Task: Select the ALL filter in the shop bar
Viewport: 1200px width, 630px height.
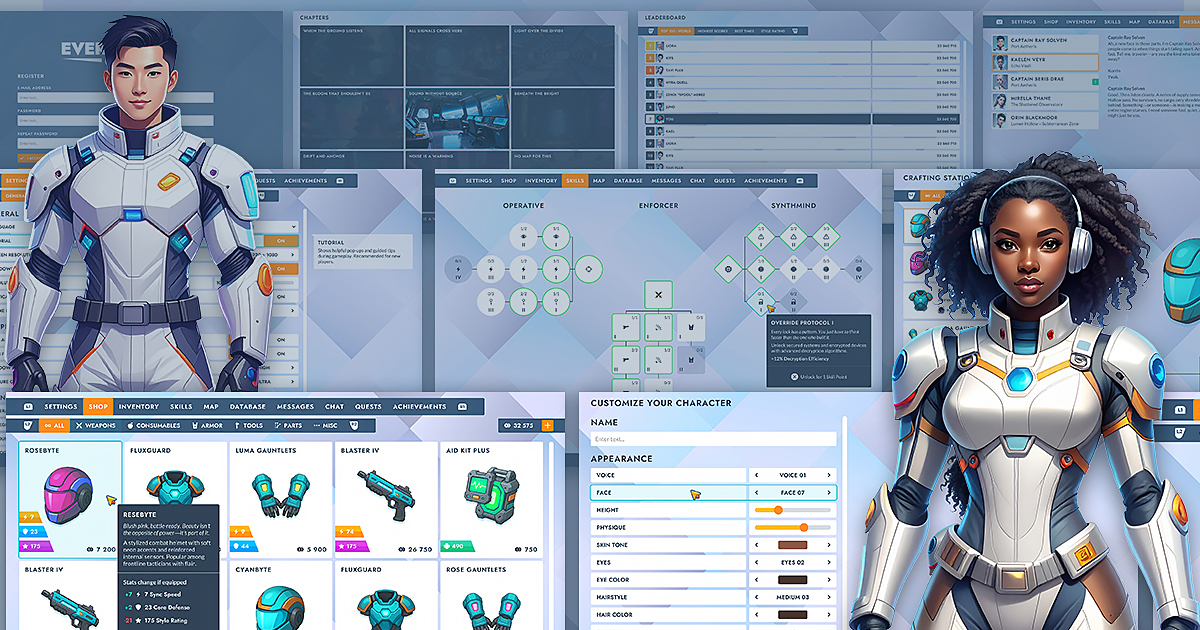Action: tap(54, 424)
